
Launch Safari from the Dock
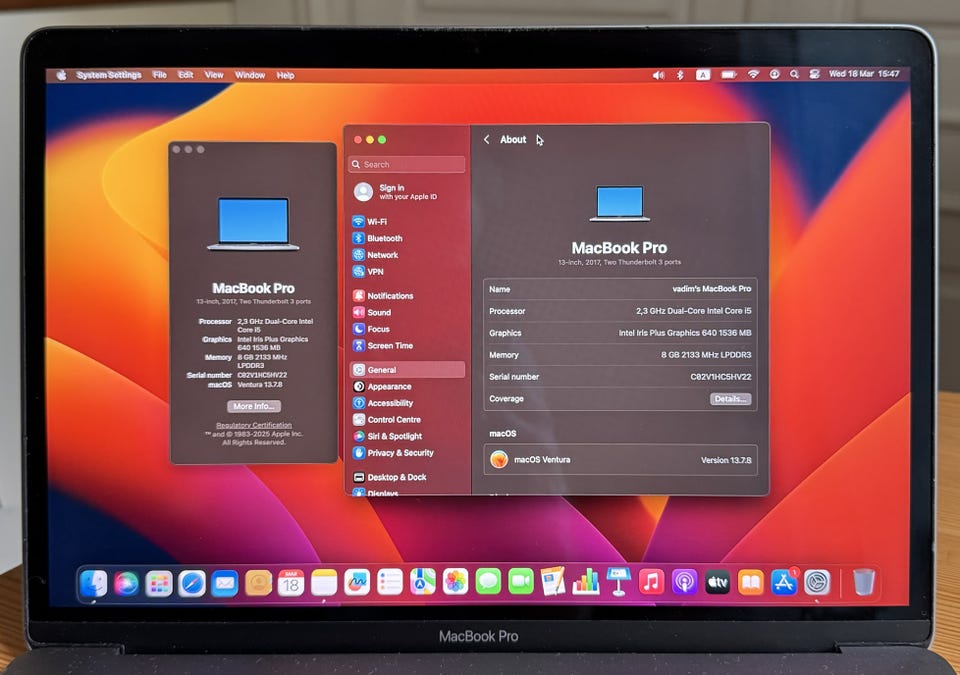192,583
